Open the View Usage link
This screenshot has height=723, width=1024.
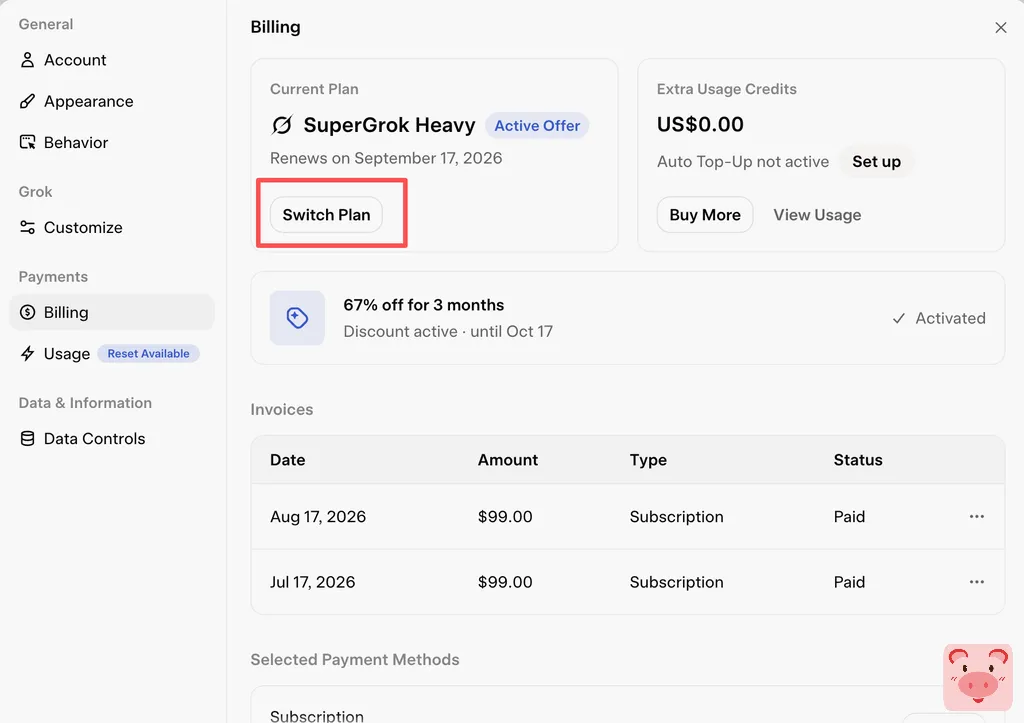coord(817,215)
